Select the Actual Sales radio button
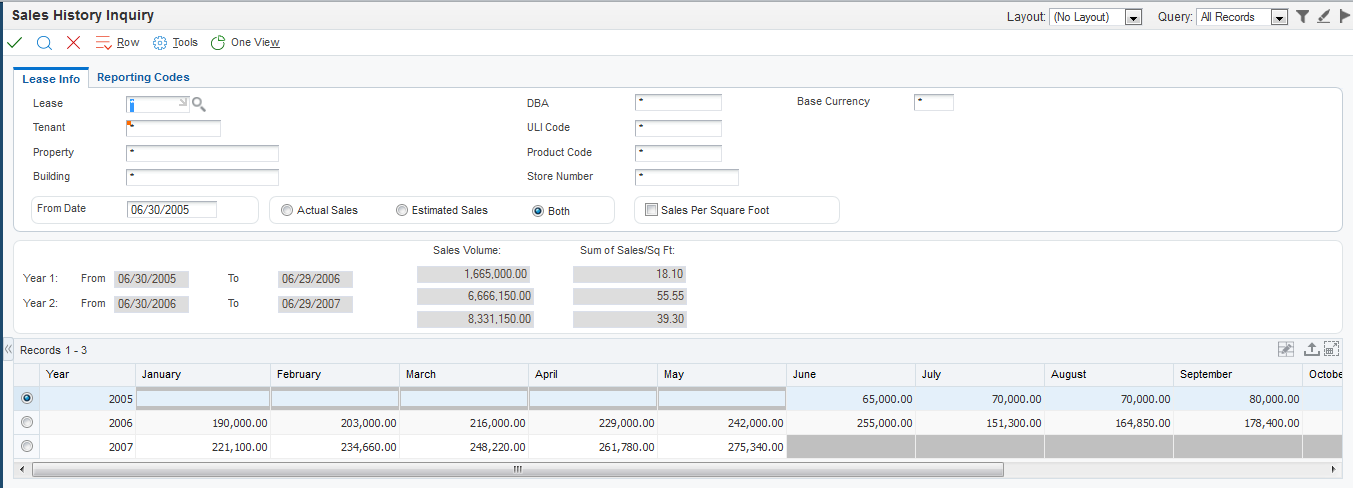 [x=287, y=211]
